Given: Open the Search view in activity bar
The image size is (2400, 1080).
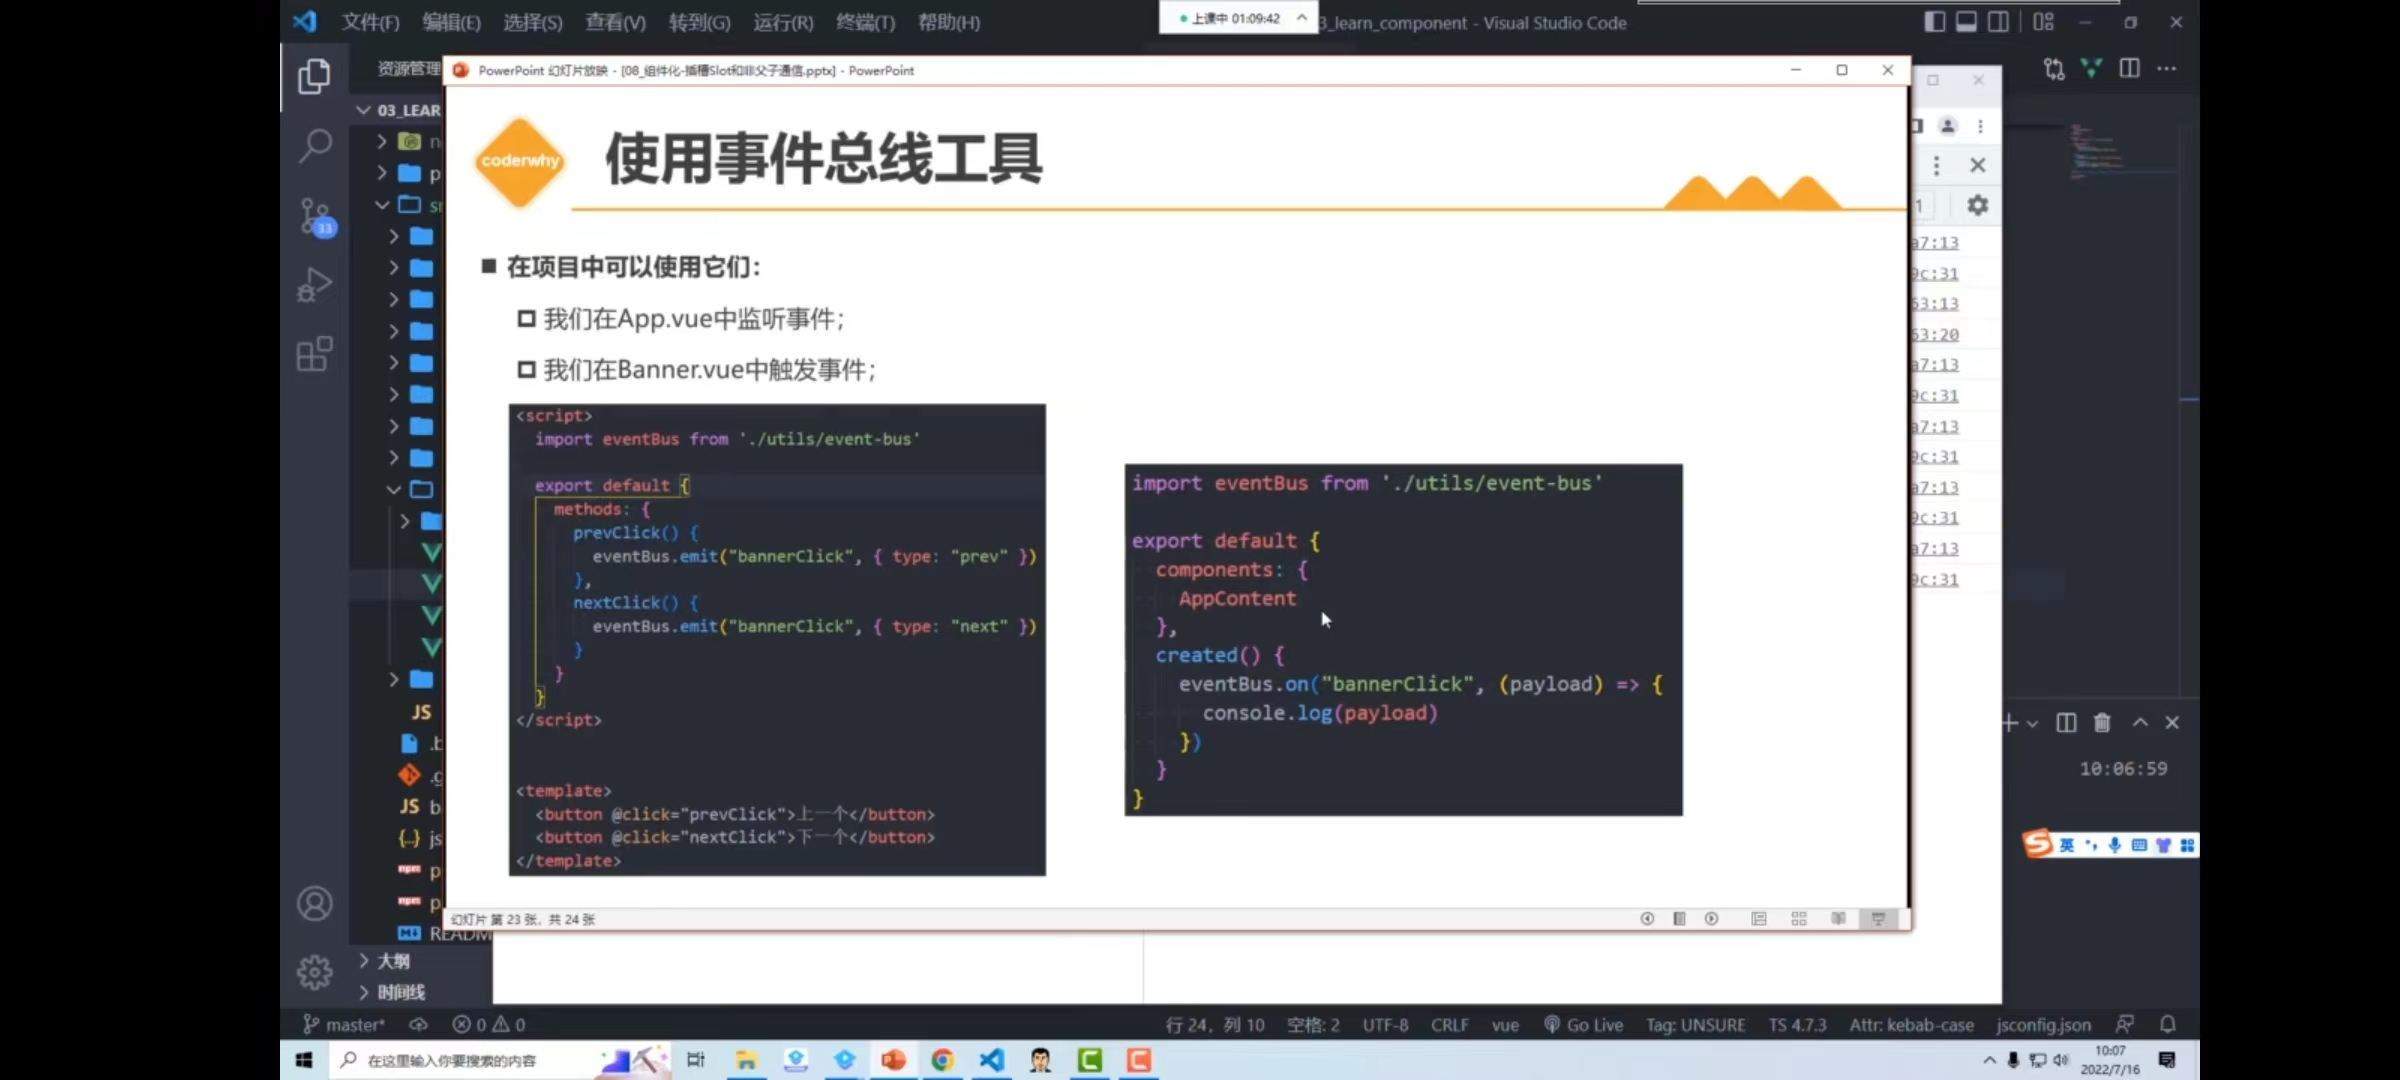Looking at the screenshot, I should [314, 146].
